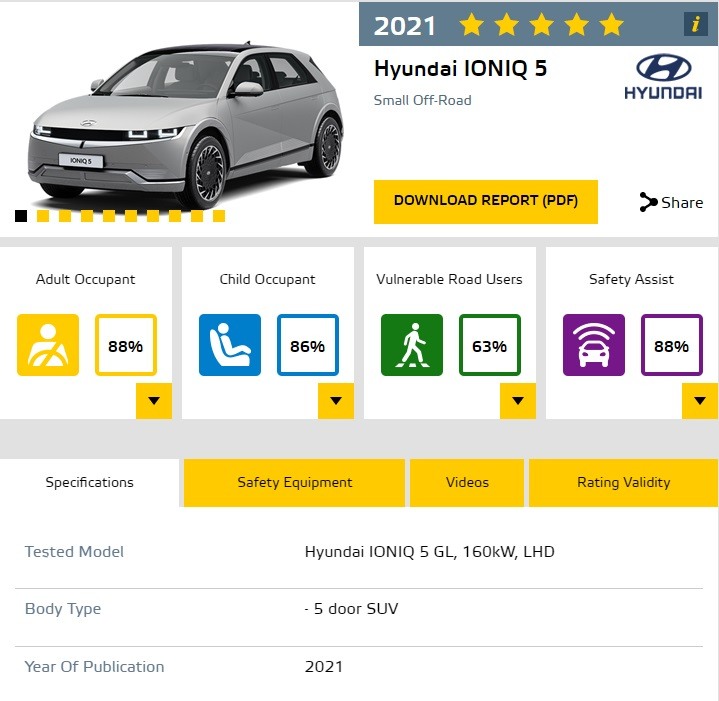Viewport: 719px width, 701px height.
Task: Select the last carousel image dot
Action: [x=219, y=216]
